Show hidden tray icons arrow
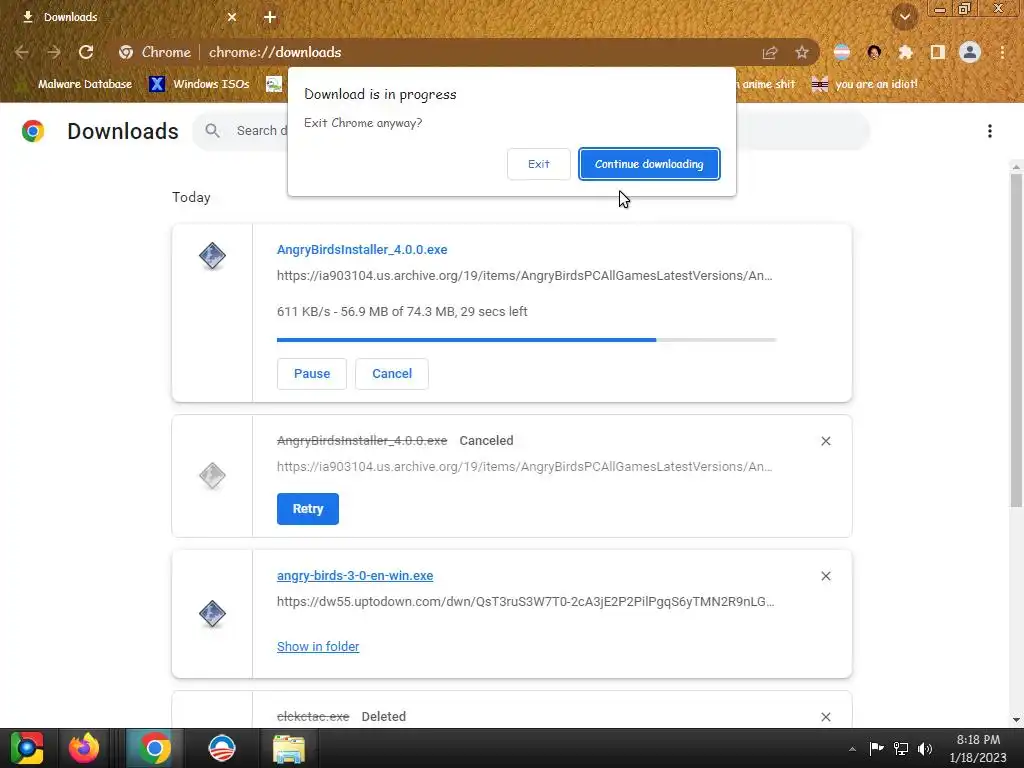 coord(852,749)
